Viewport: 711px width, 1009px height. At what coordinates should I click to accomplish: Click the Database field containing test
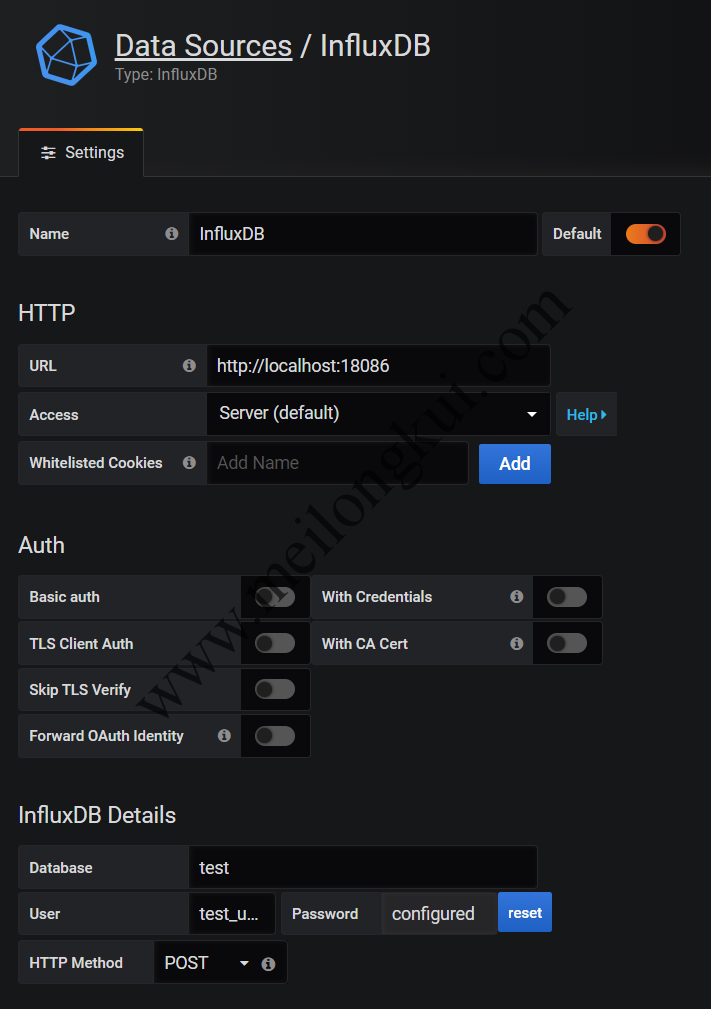pyautogui.click(x=363, y=867)
